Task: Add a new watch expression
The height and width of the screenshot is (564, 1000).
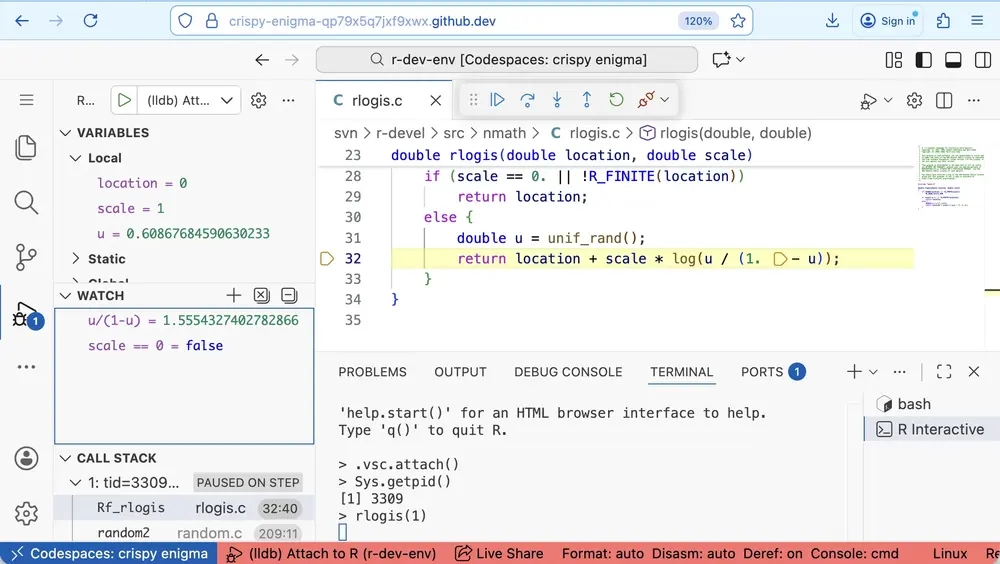Action: (x=233, y=295)
